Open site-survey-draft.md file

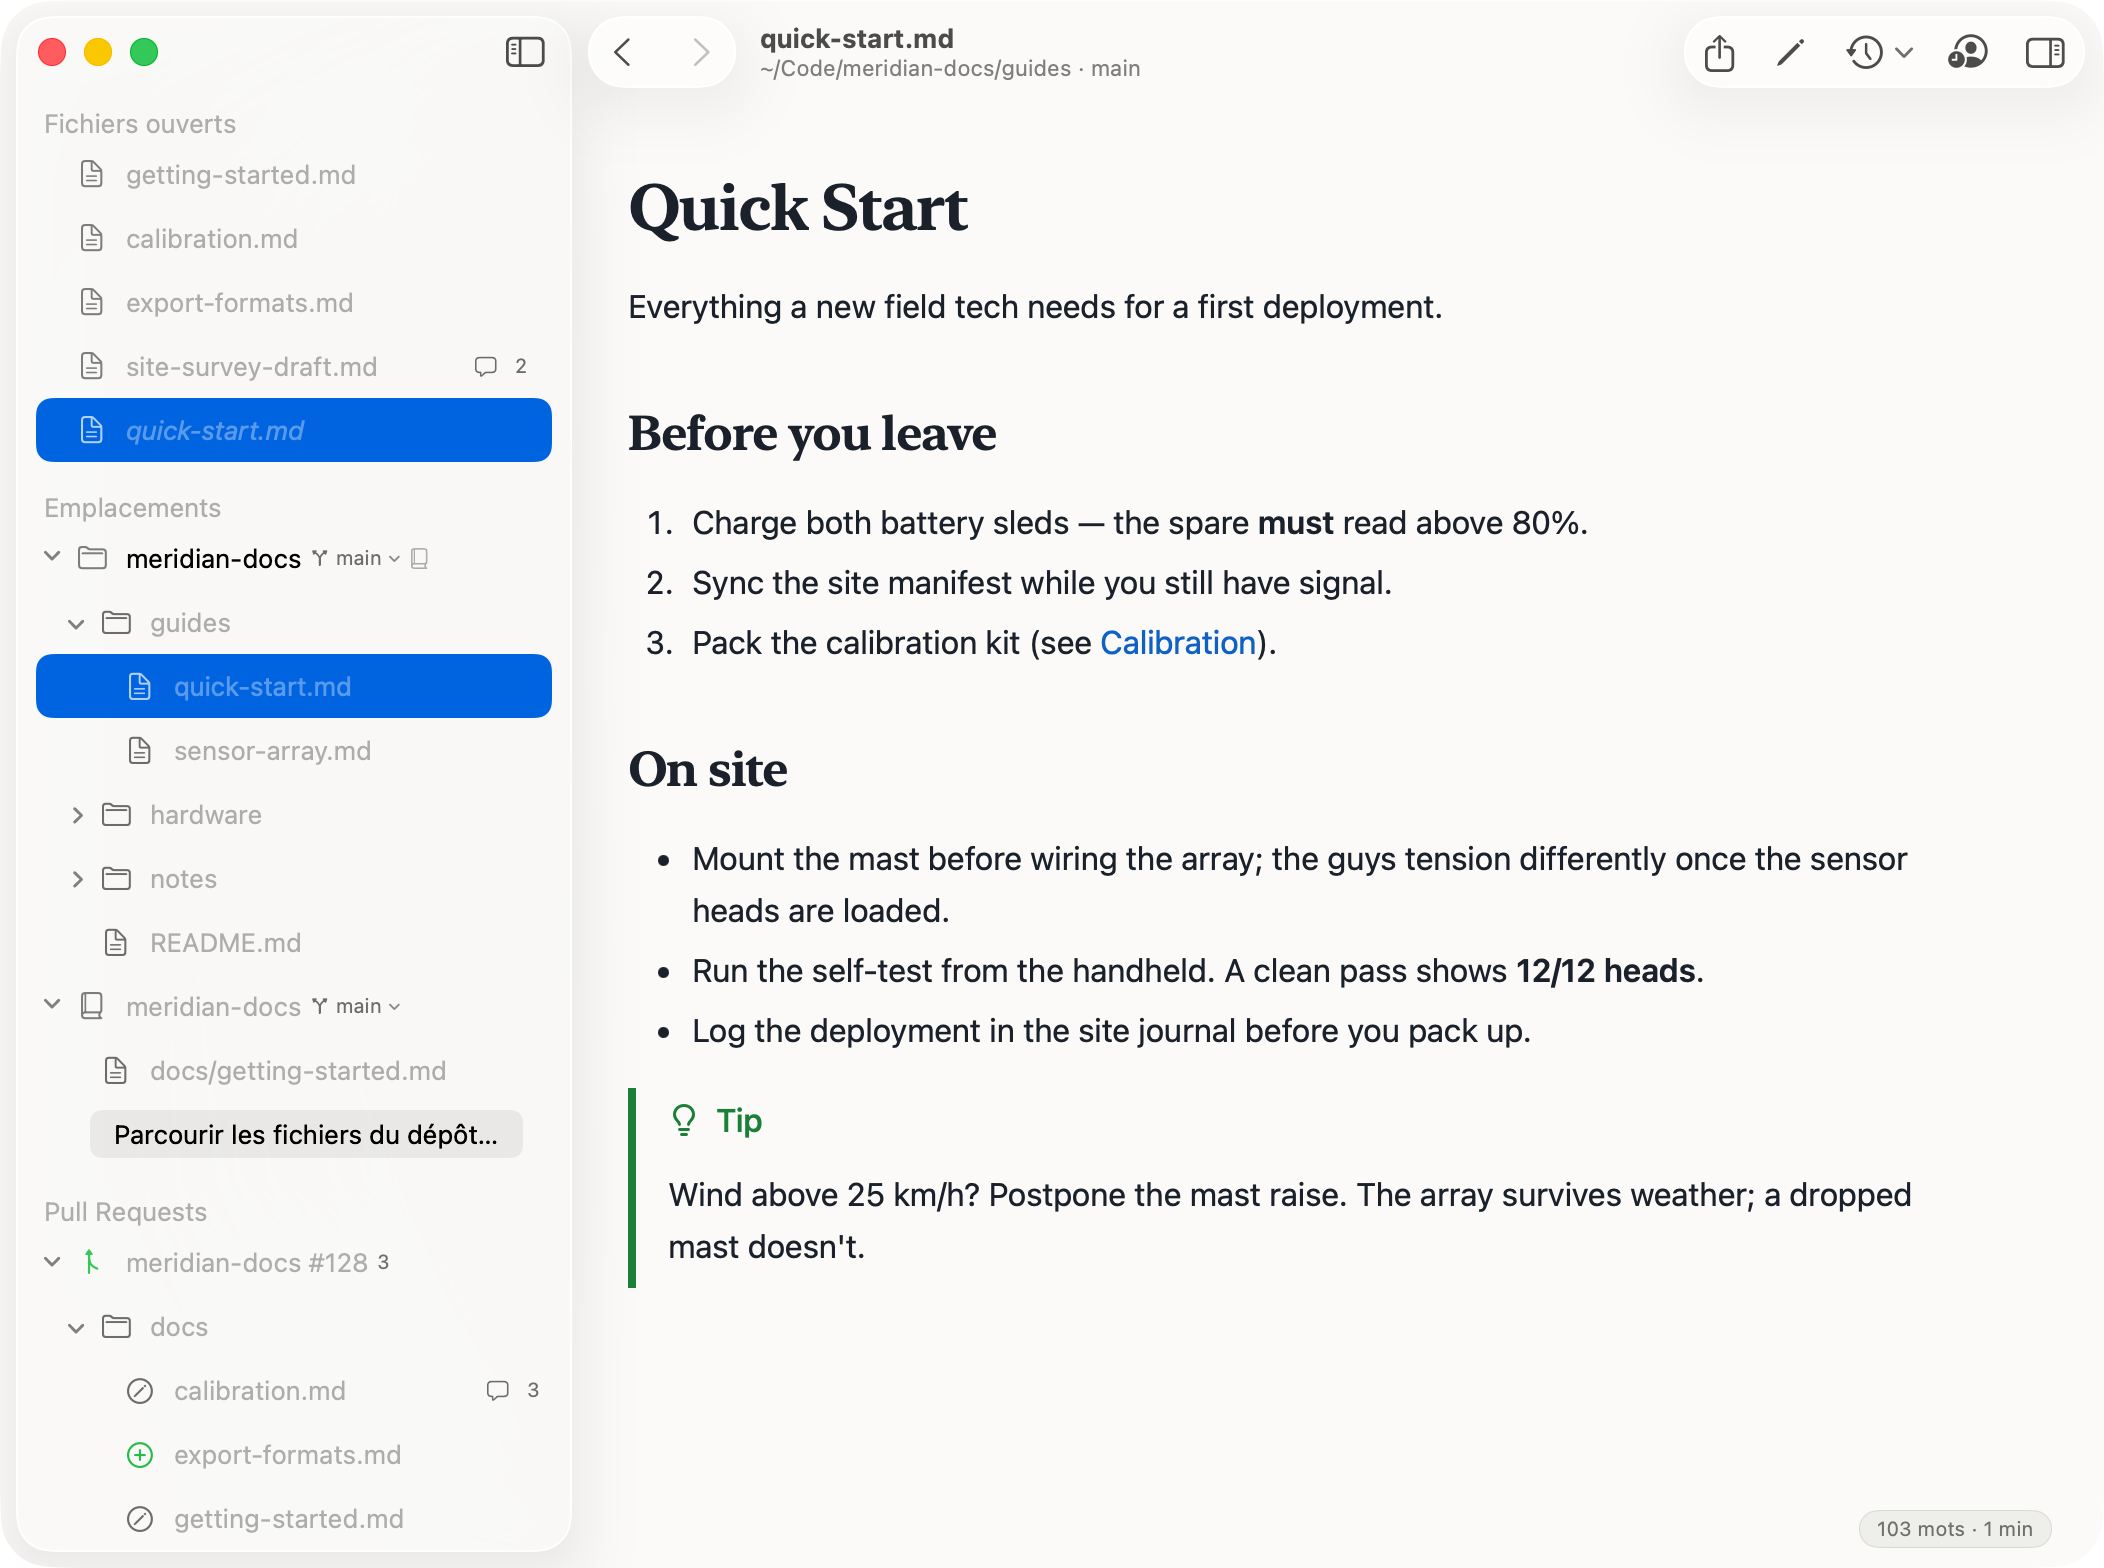coord(294,367)
